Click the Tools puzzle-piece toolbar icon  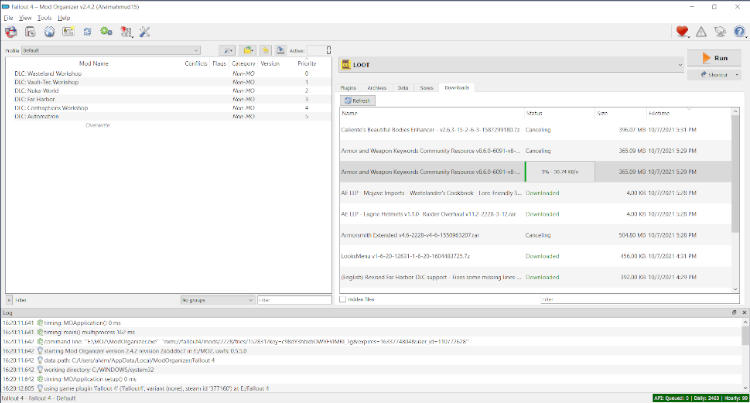tap(126, 32)
